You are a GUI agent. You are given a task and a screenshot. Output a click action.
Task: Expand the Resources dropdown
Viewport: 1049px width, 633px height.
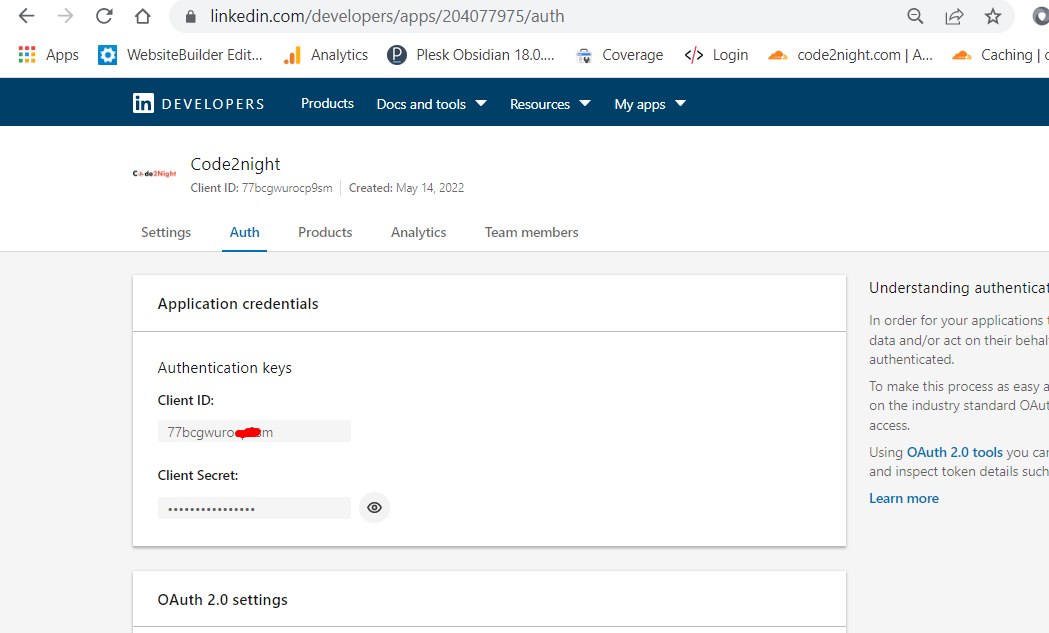pyautogui.click(x=550, y=104)
